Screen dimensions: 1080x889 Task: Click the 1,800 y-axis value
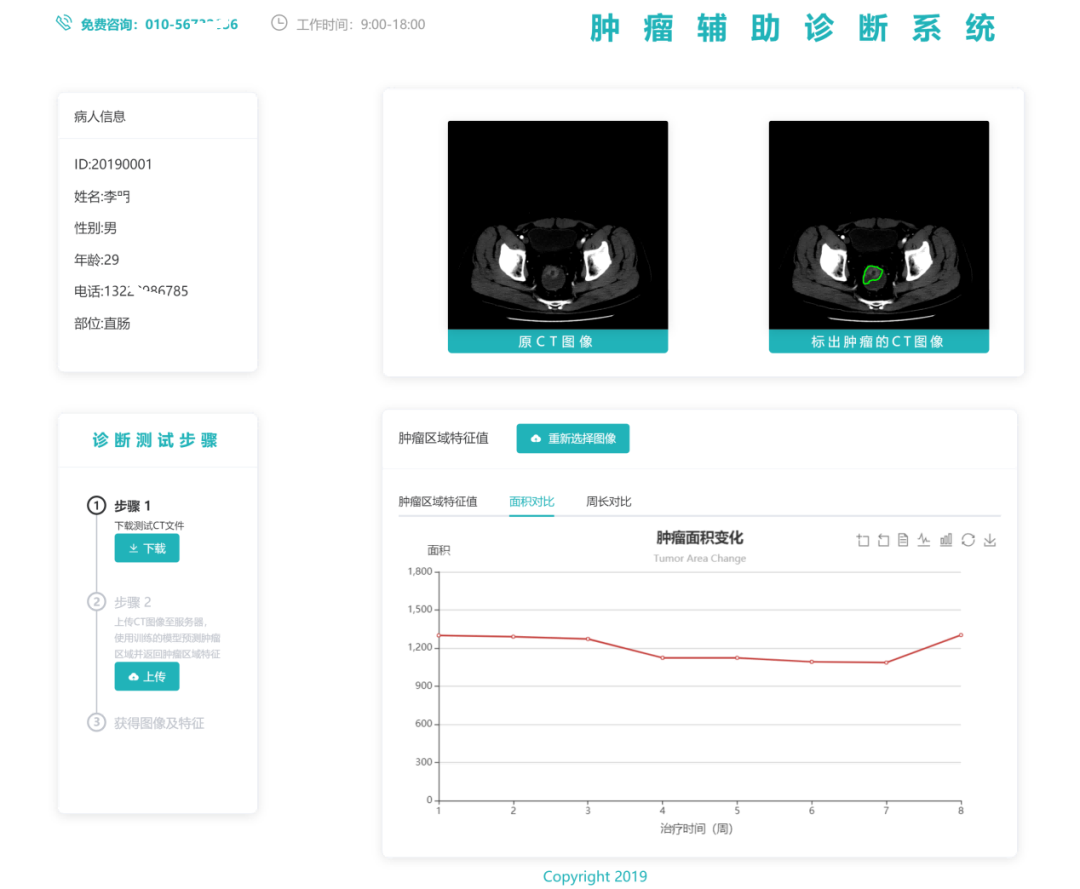tap(419, 571)
